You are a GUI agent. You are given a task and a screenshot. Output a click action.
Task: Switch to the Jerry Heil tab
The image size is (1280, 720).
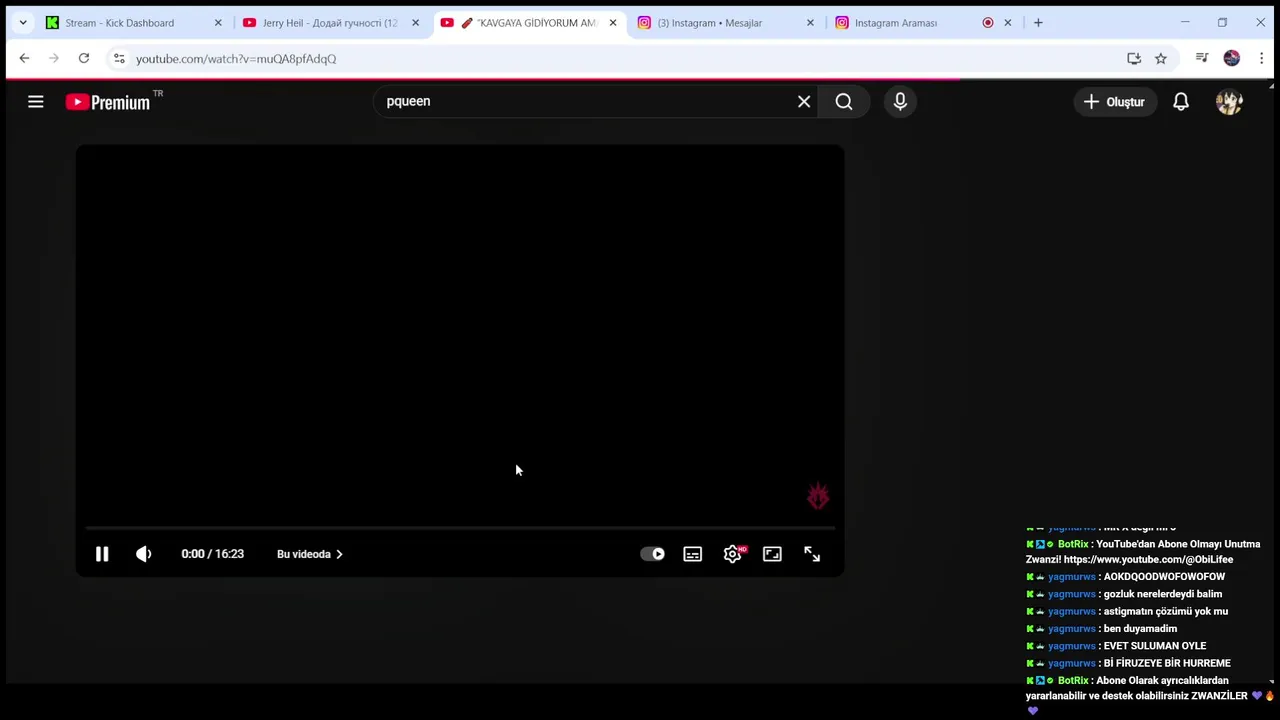(x=330, y=23)
